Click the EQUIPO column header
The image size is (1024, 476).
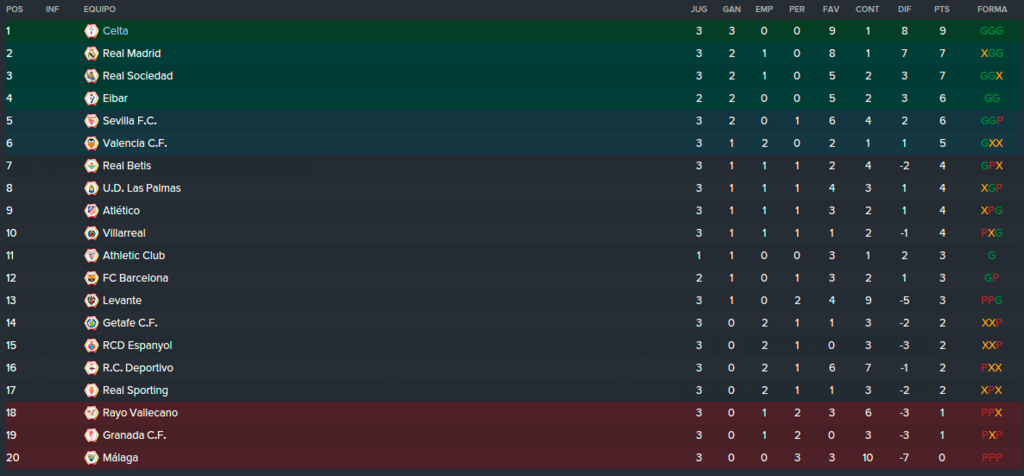(100, 10)
